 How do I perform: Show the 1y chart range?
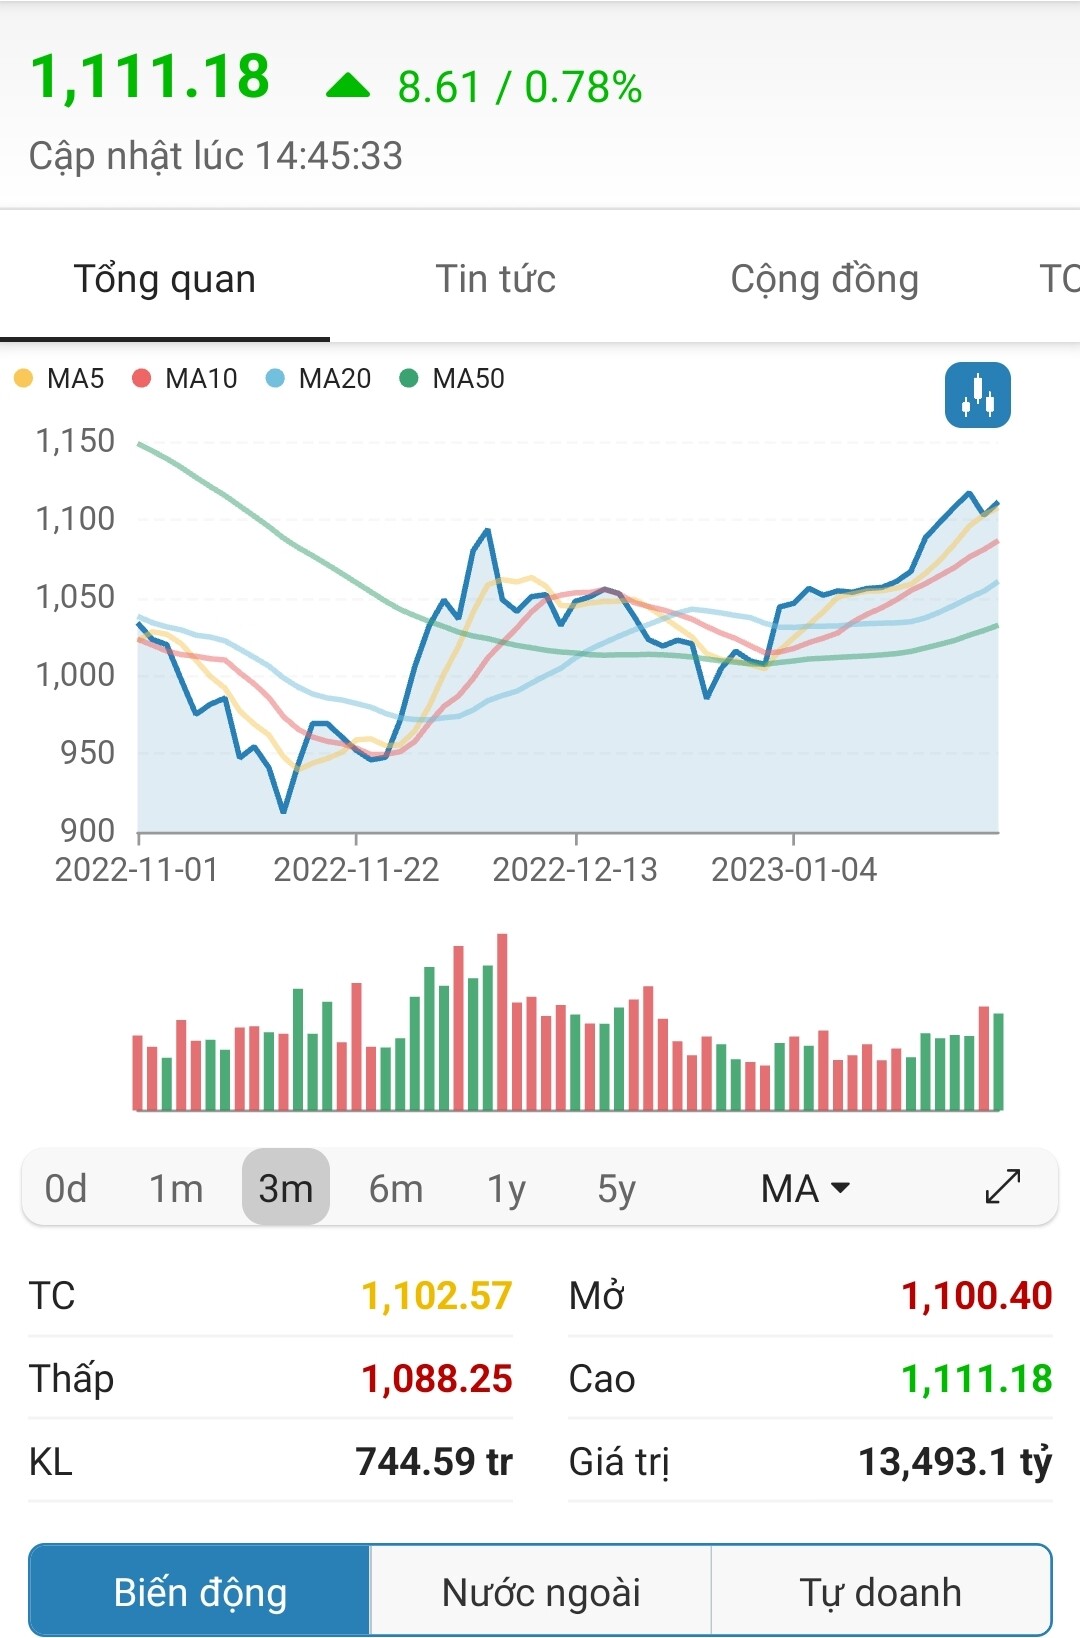506,1188
